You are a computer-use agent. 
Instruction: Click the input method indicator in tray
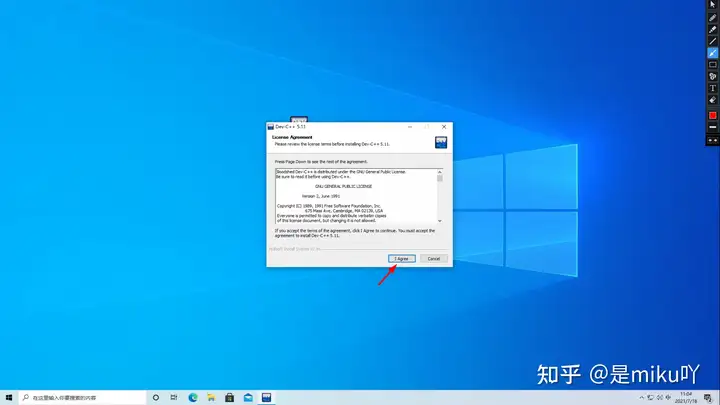668,398
